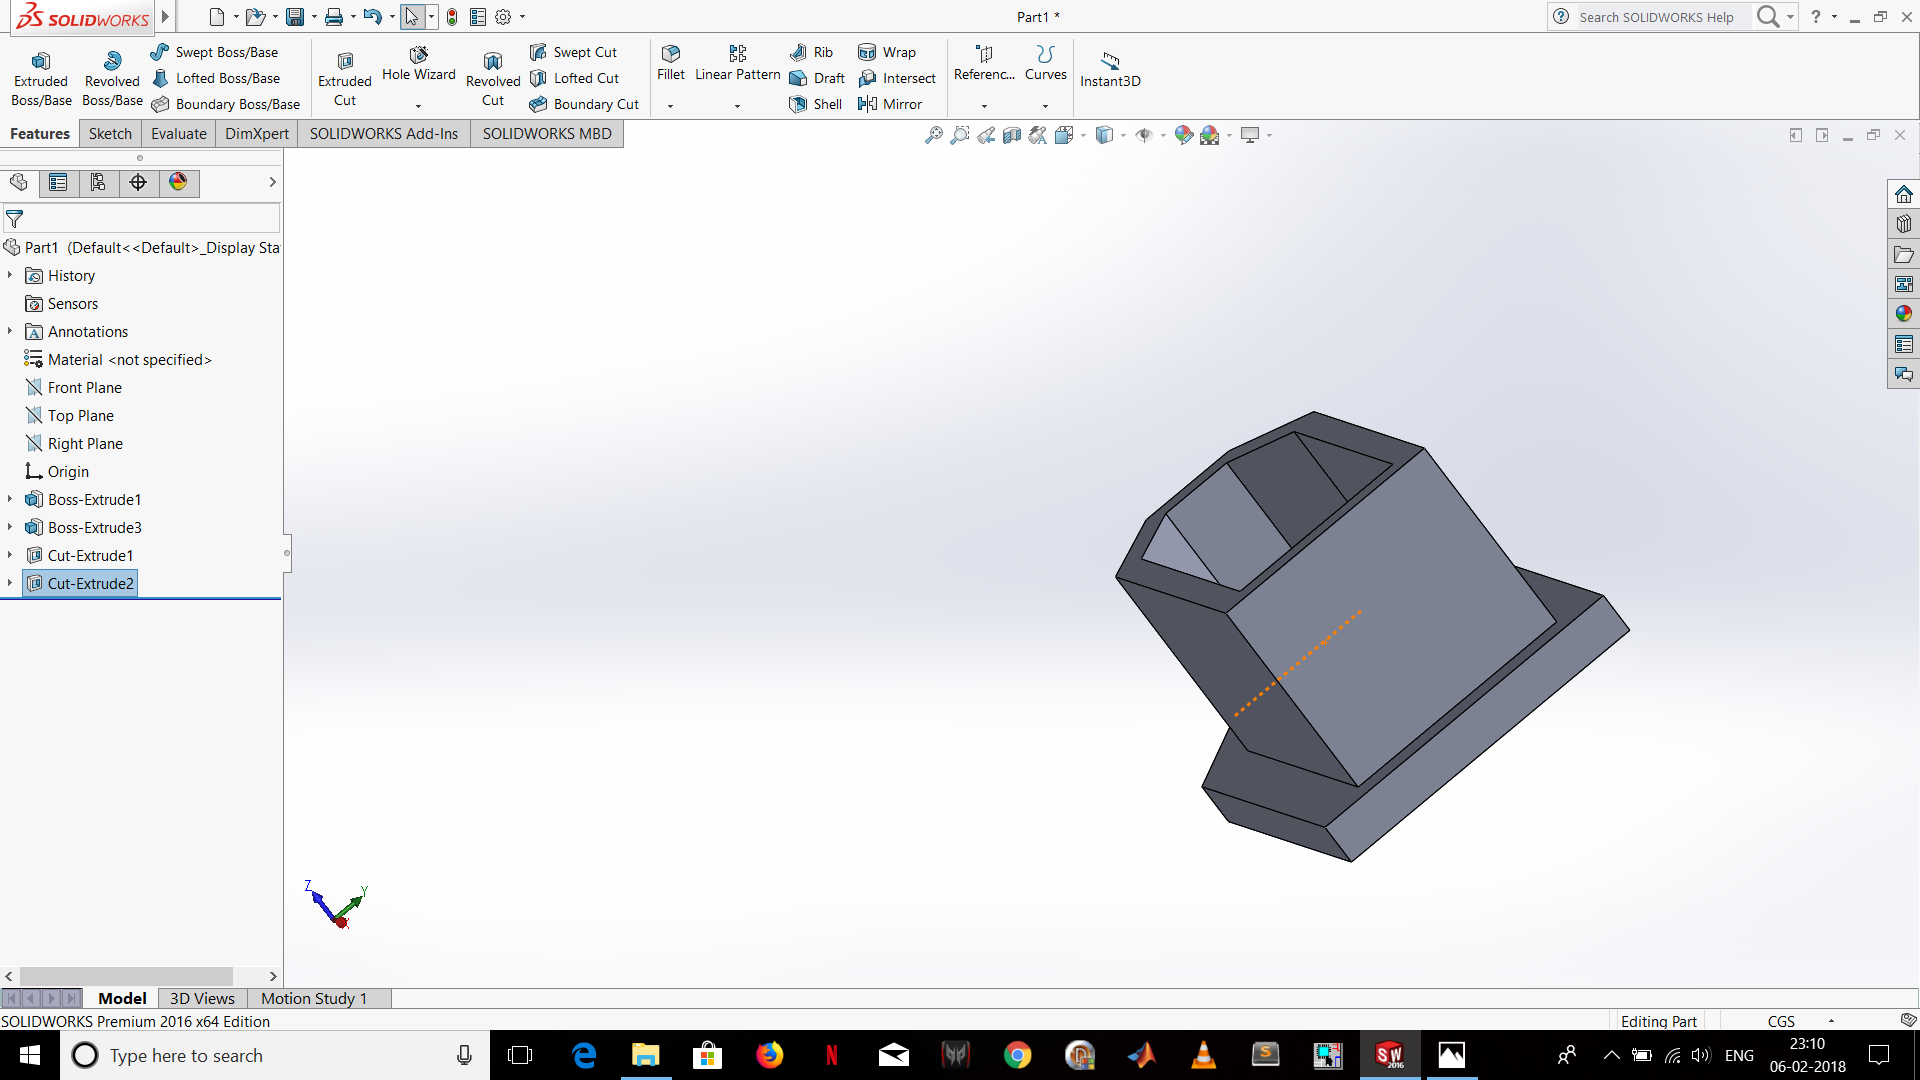This screenshot has width=1920, height=1080.
Task: Click Windows Start button
Action: click(30, 1055)
